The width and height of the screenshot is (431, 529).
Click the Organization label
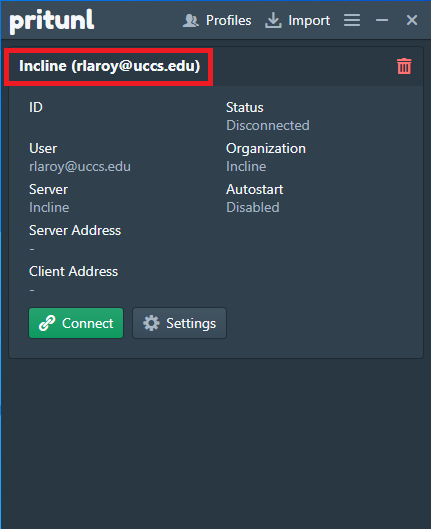266,149
